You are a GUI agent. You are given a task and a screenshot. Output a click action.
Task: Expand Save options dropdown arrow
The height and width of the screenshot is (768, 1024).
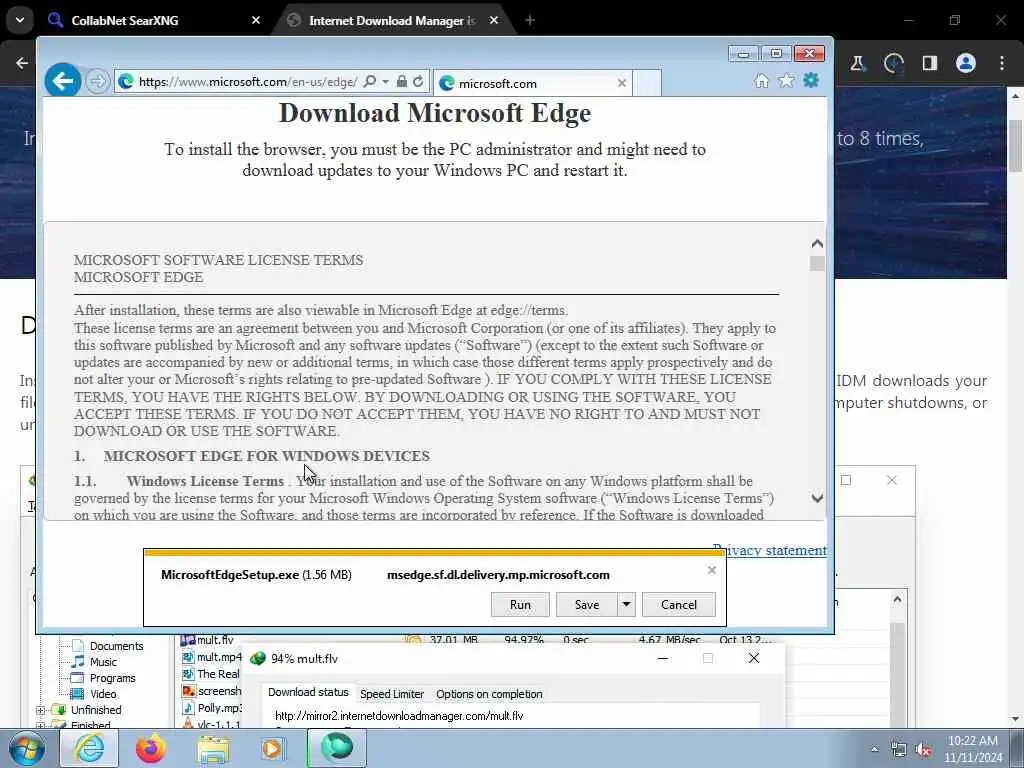point(626,605)
